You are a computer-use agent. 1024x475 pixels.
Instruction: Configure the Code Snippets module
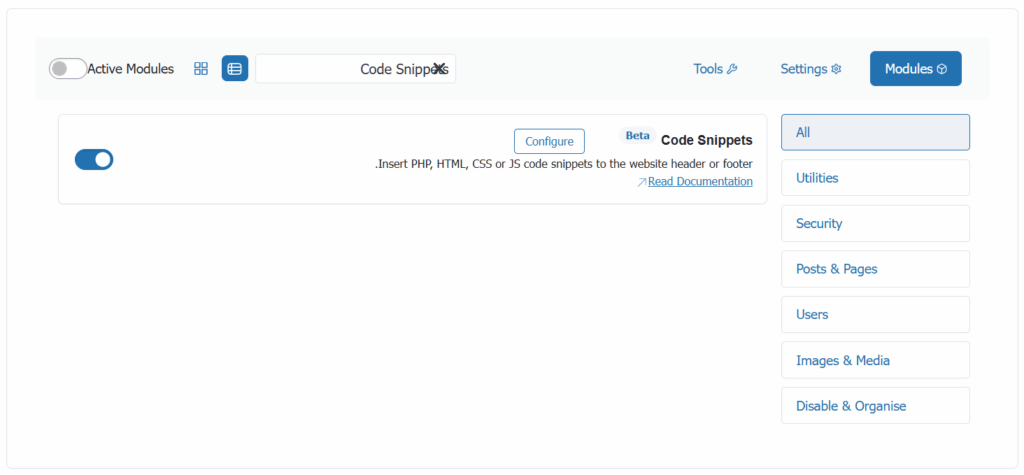point(549,141)
